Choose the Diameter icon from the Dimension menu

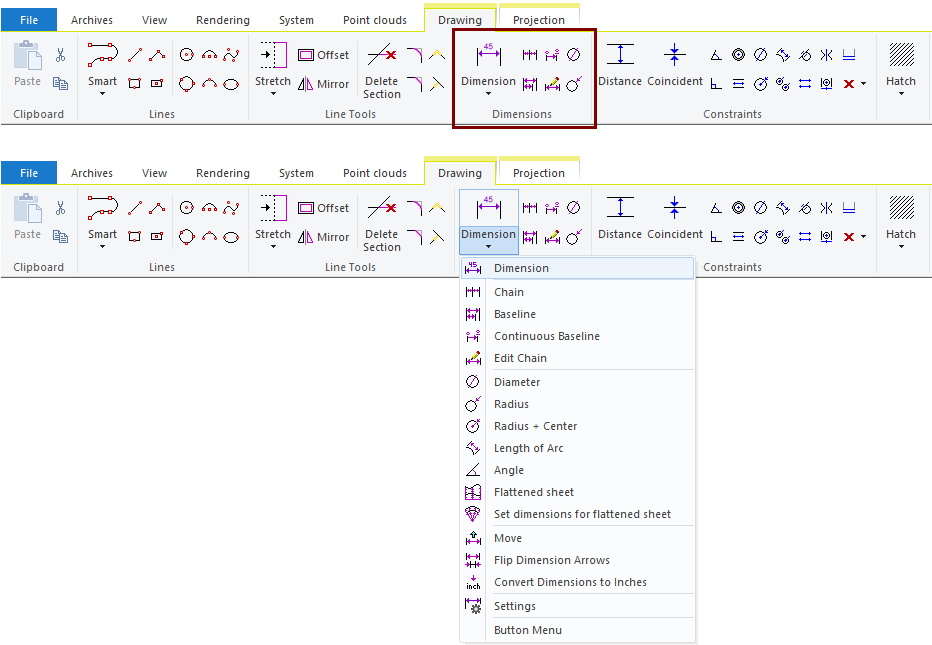tap(473, 382)
